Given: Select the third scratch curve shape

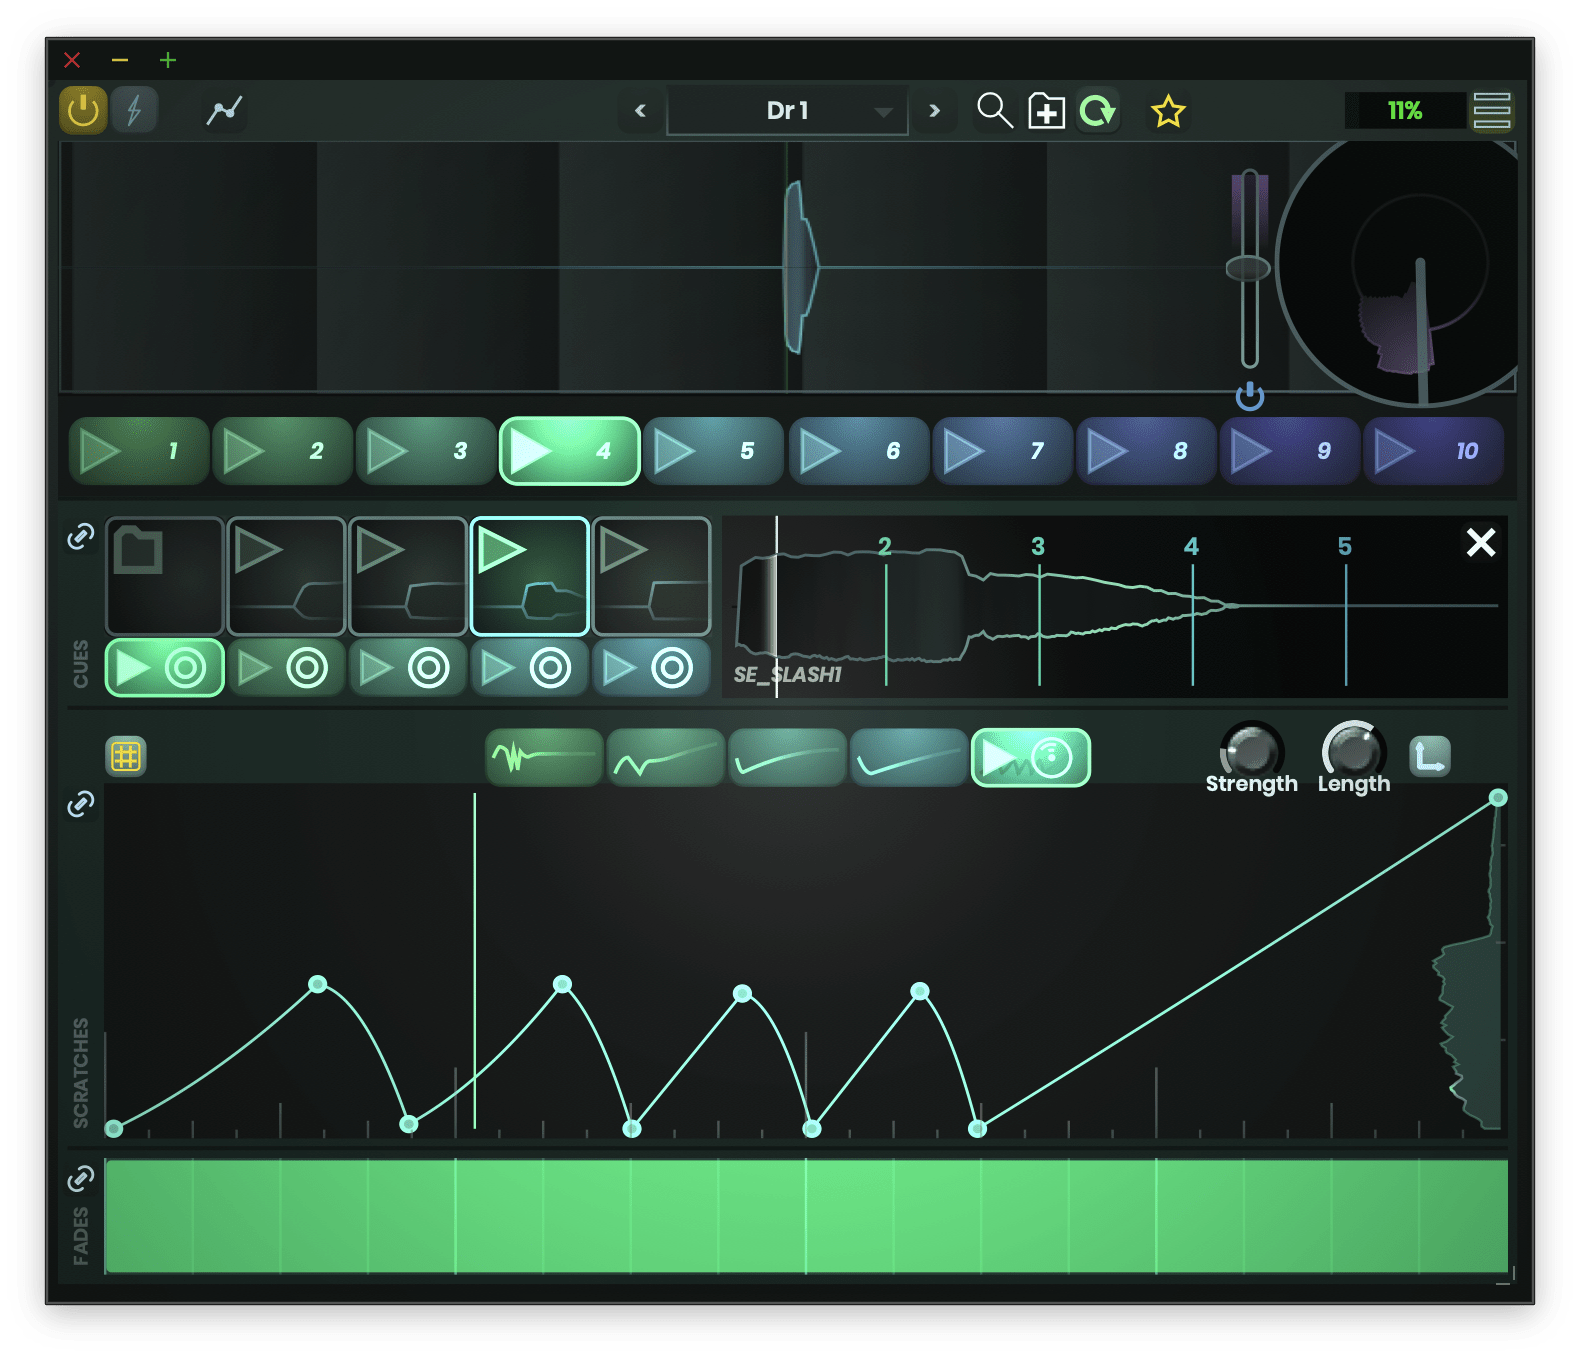Looking at the screenshot, I should pos(788,758).
